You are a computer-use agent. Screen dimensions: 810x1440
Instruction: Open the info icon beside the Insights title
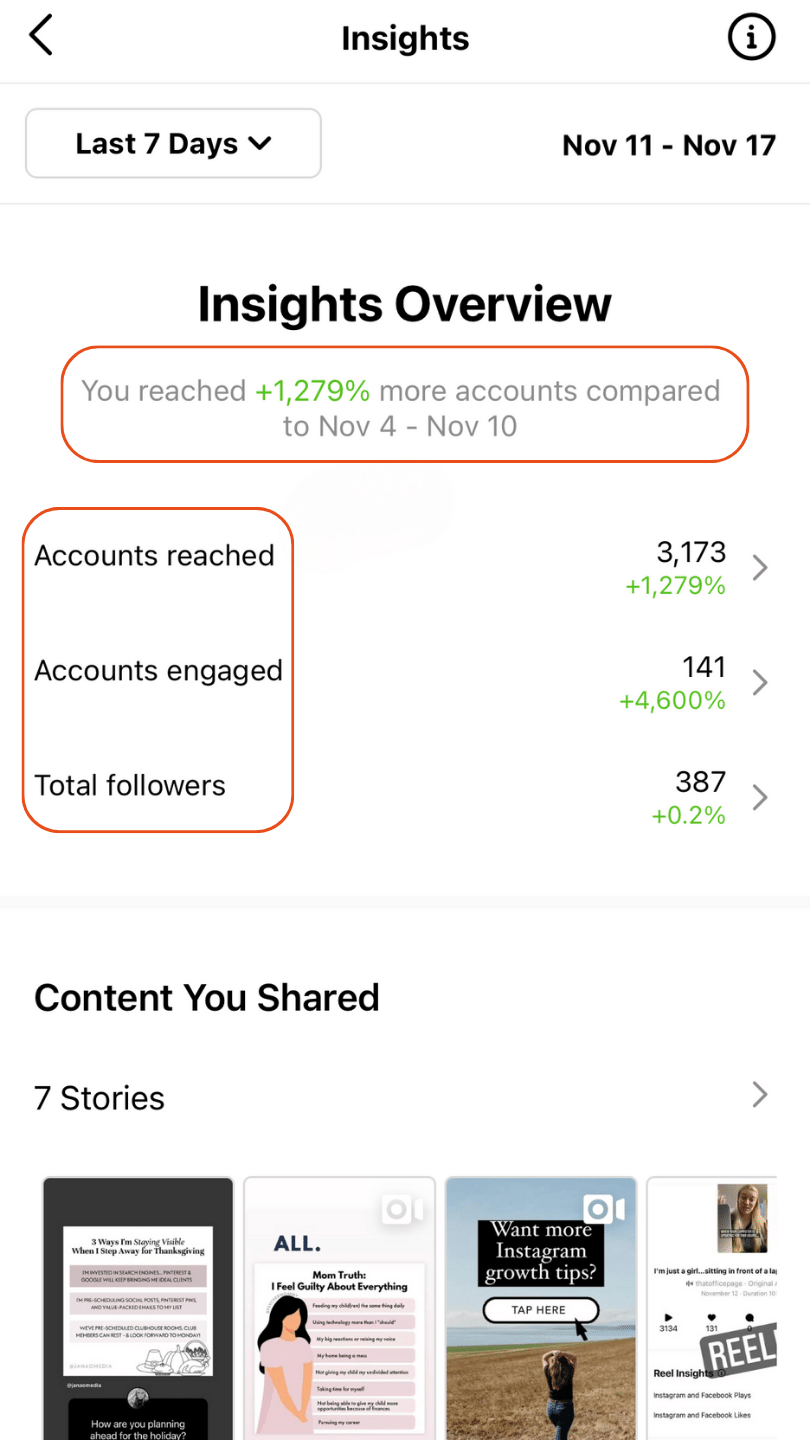[751, 38]
